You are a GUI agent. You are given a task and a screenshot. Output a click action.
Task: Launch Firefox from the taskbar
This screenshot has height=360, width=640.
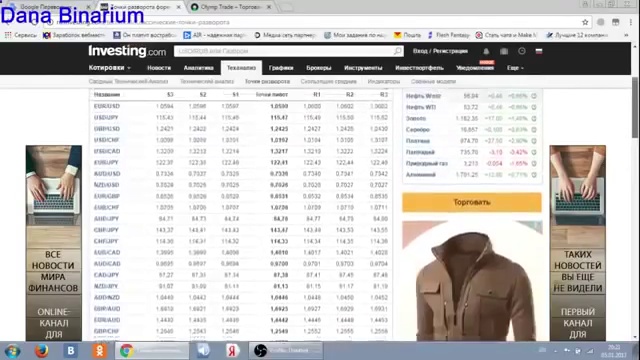click(x=41, y=351)
